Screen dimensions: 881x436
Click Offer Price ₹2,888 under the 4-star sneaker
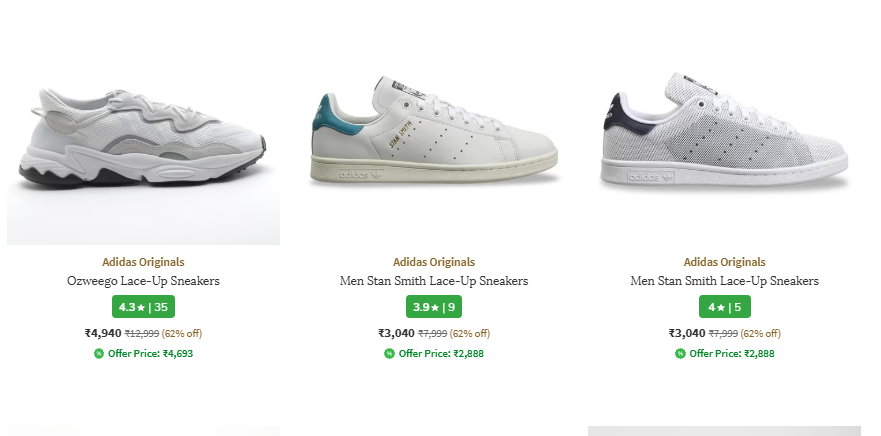(x=732, y=353)
